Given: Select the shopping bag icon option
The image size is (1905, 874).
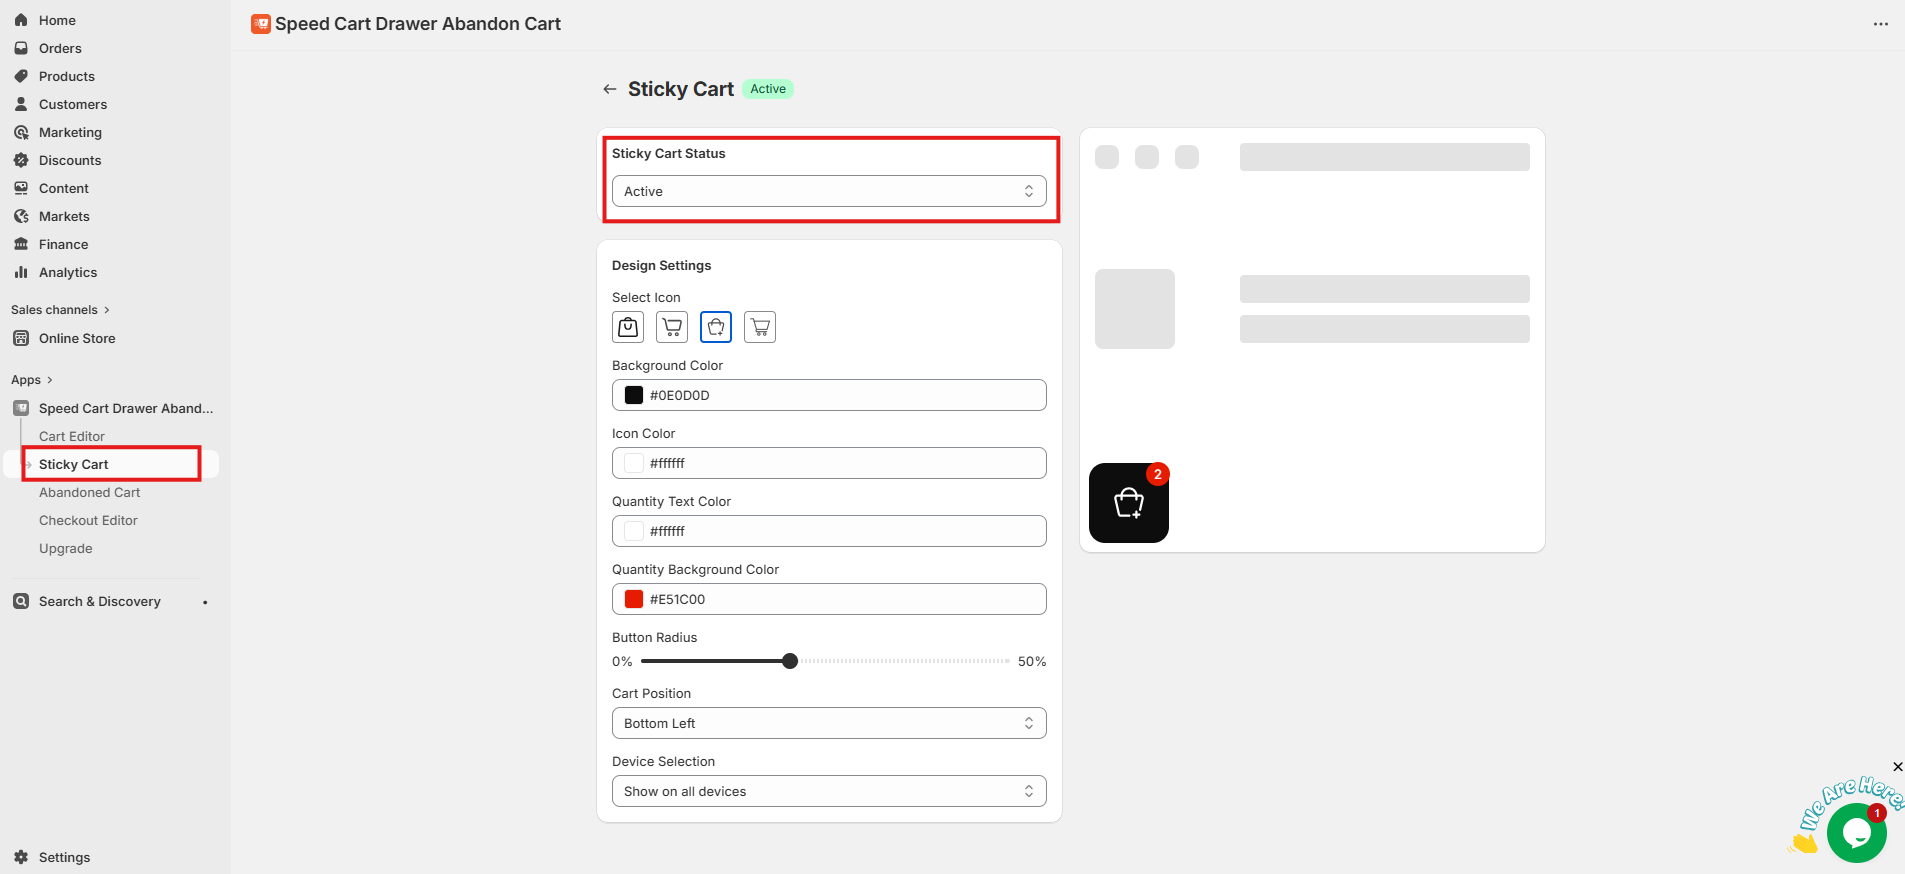Looking at the screenshot, I should pos(628,327).
